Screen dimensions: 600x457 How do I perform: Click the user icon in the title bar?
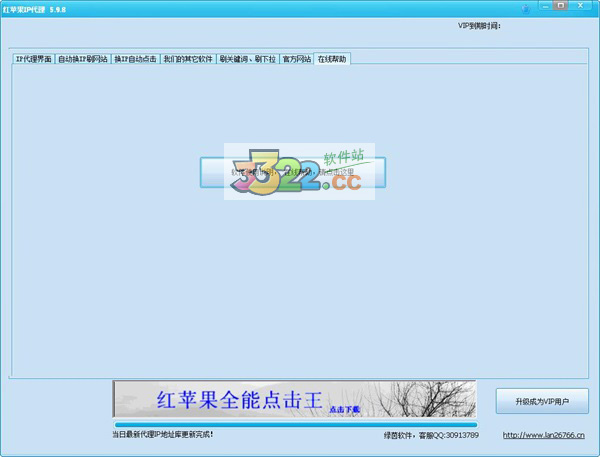point(527,8)
